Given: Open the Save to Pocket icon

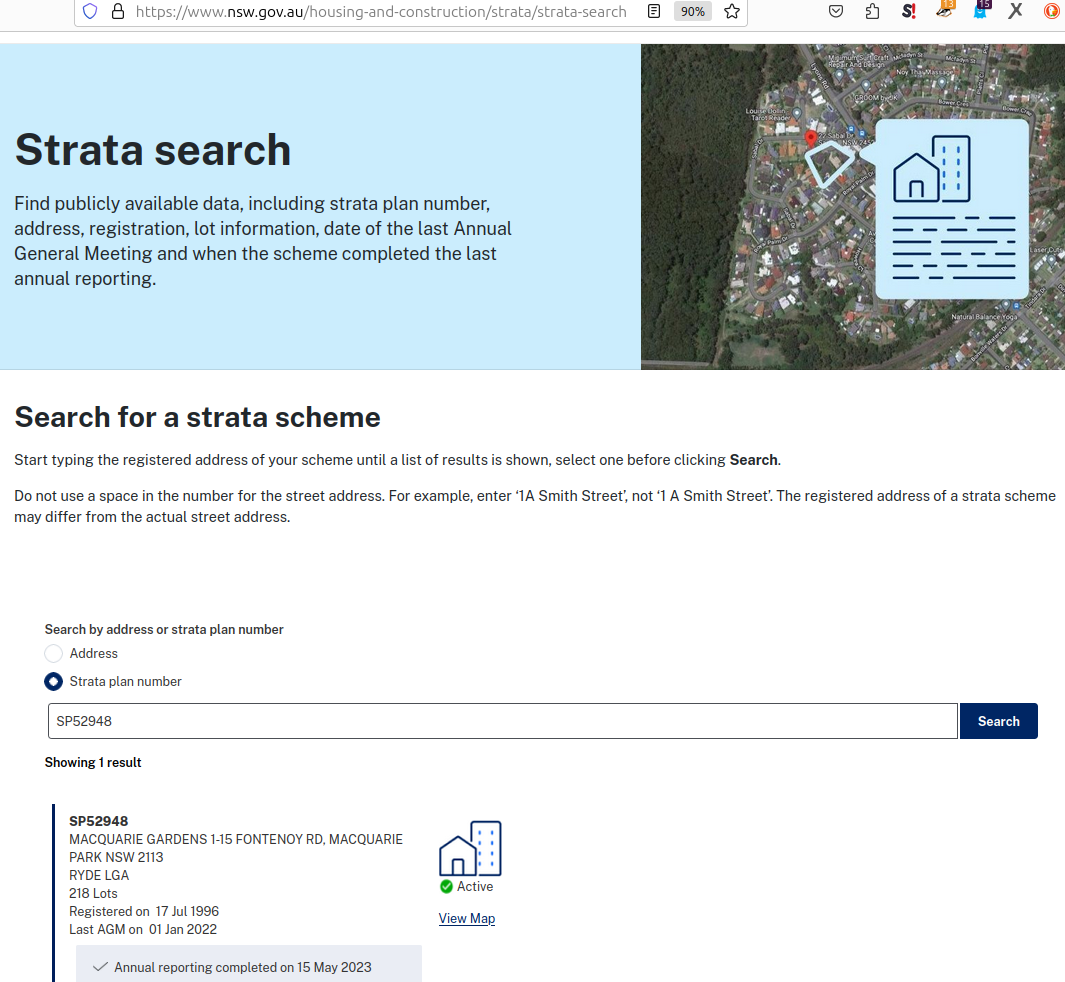Looking at the screenshot, I should 836,12.
